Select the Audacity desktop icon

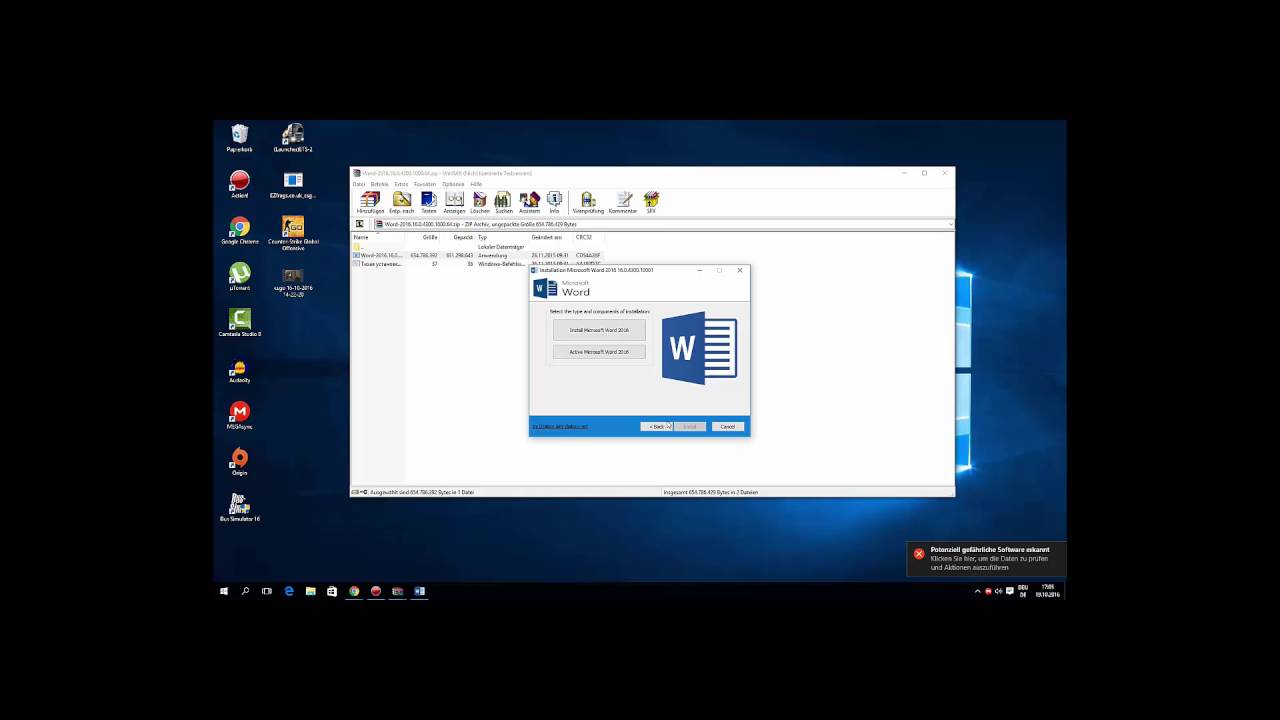tap(240, 371)
